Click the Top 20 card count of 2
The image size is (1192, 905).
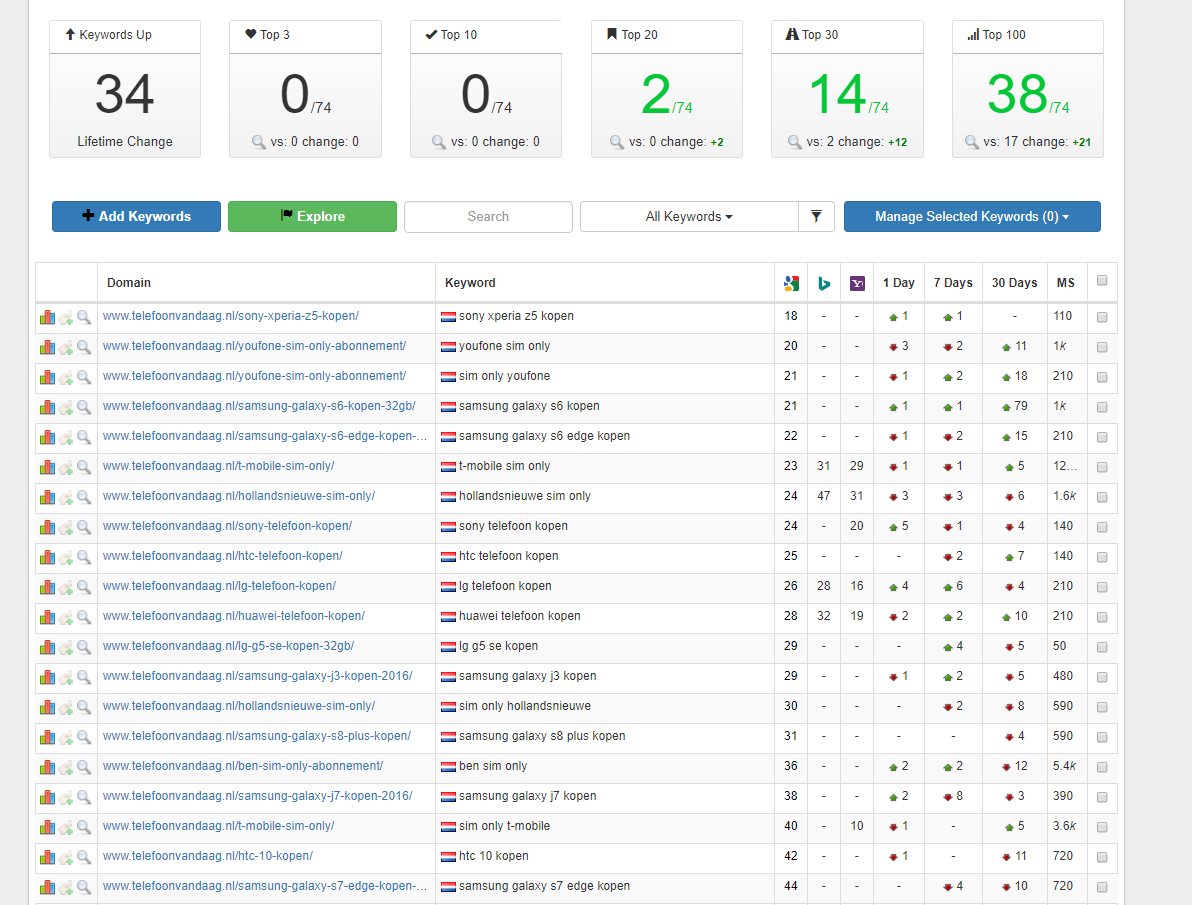656,94
